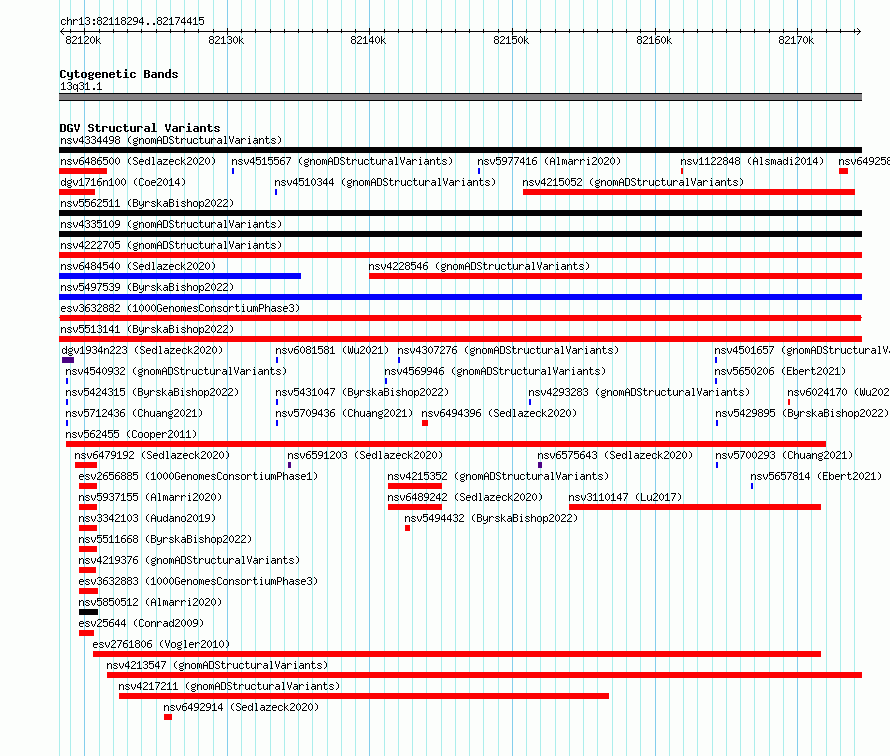Select nsv6479192 (Sedlazeck2020) label
Image resolution: width=890 pixels, height=756 pixels.
coord(152,455)
